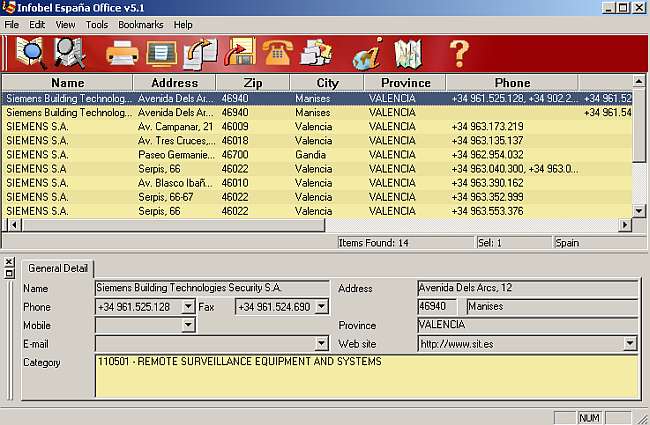650x425 pixels.
Task: Open the map search magnifier tool
Action: point(31,53)
